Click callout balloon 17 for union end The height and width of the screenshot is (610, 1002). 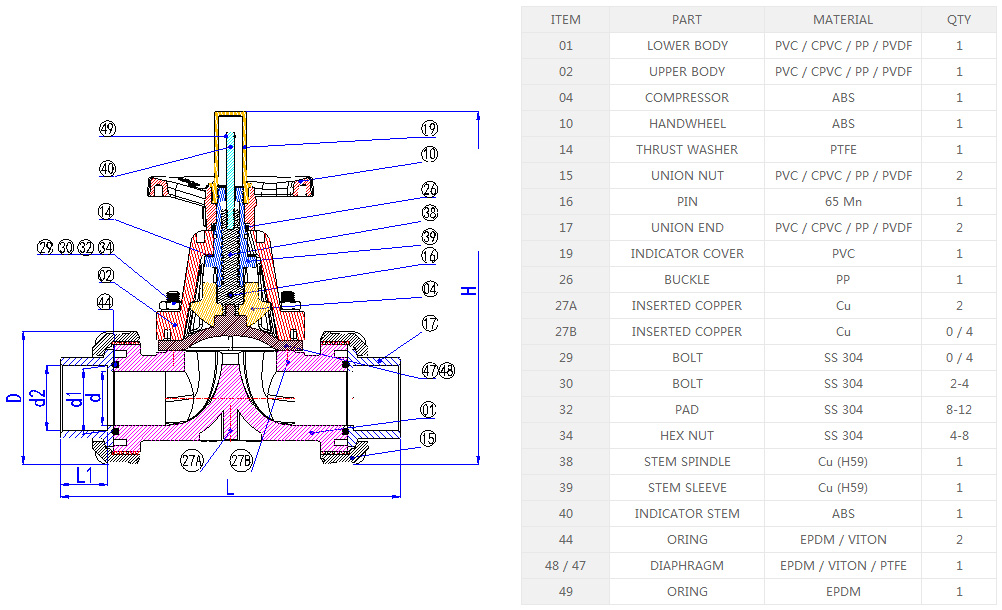point(429,323)
